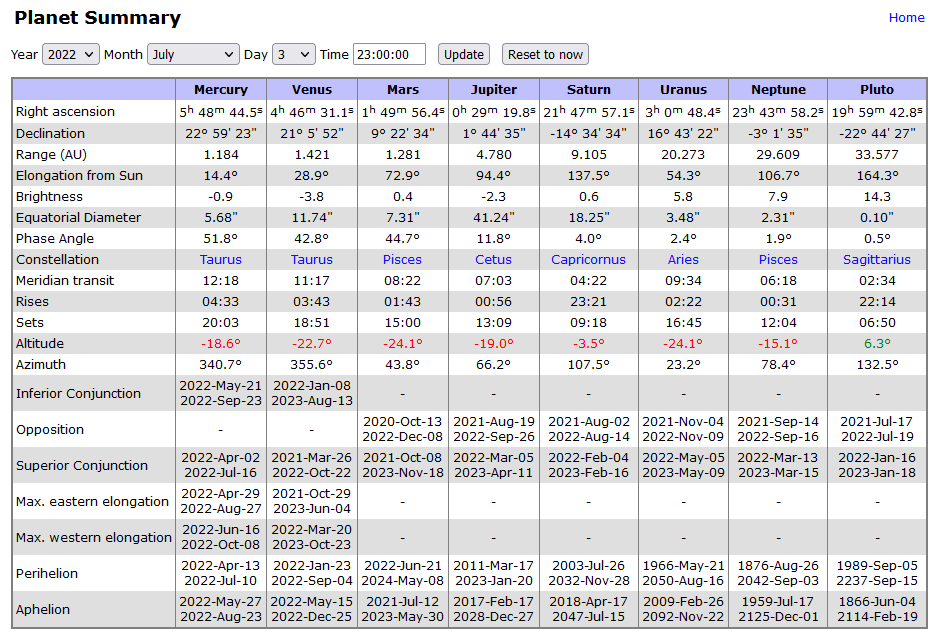Click Pluto's declination -22° 44' 27"
The height and width of the screenshot is (635, 943).
tap(877, 133)
